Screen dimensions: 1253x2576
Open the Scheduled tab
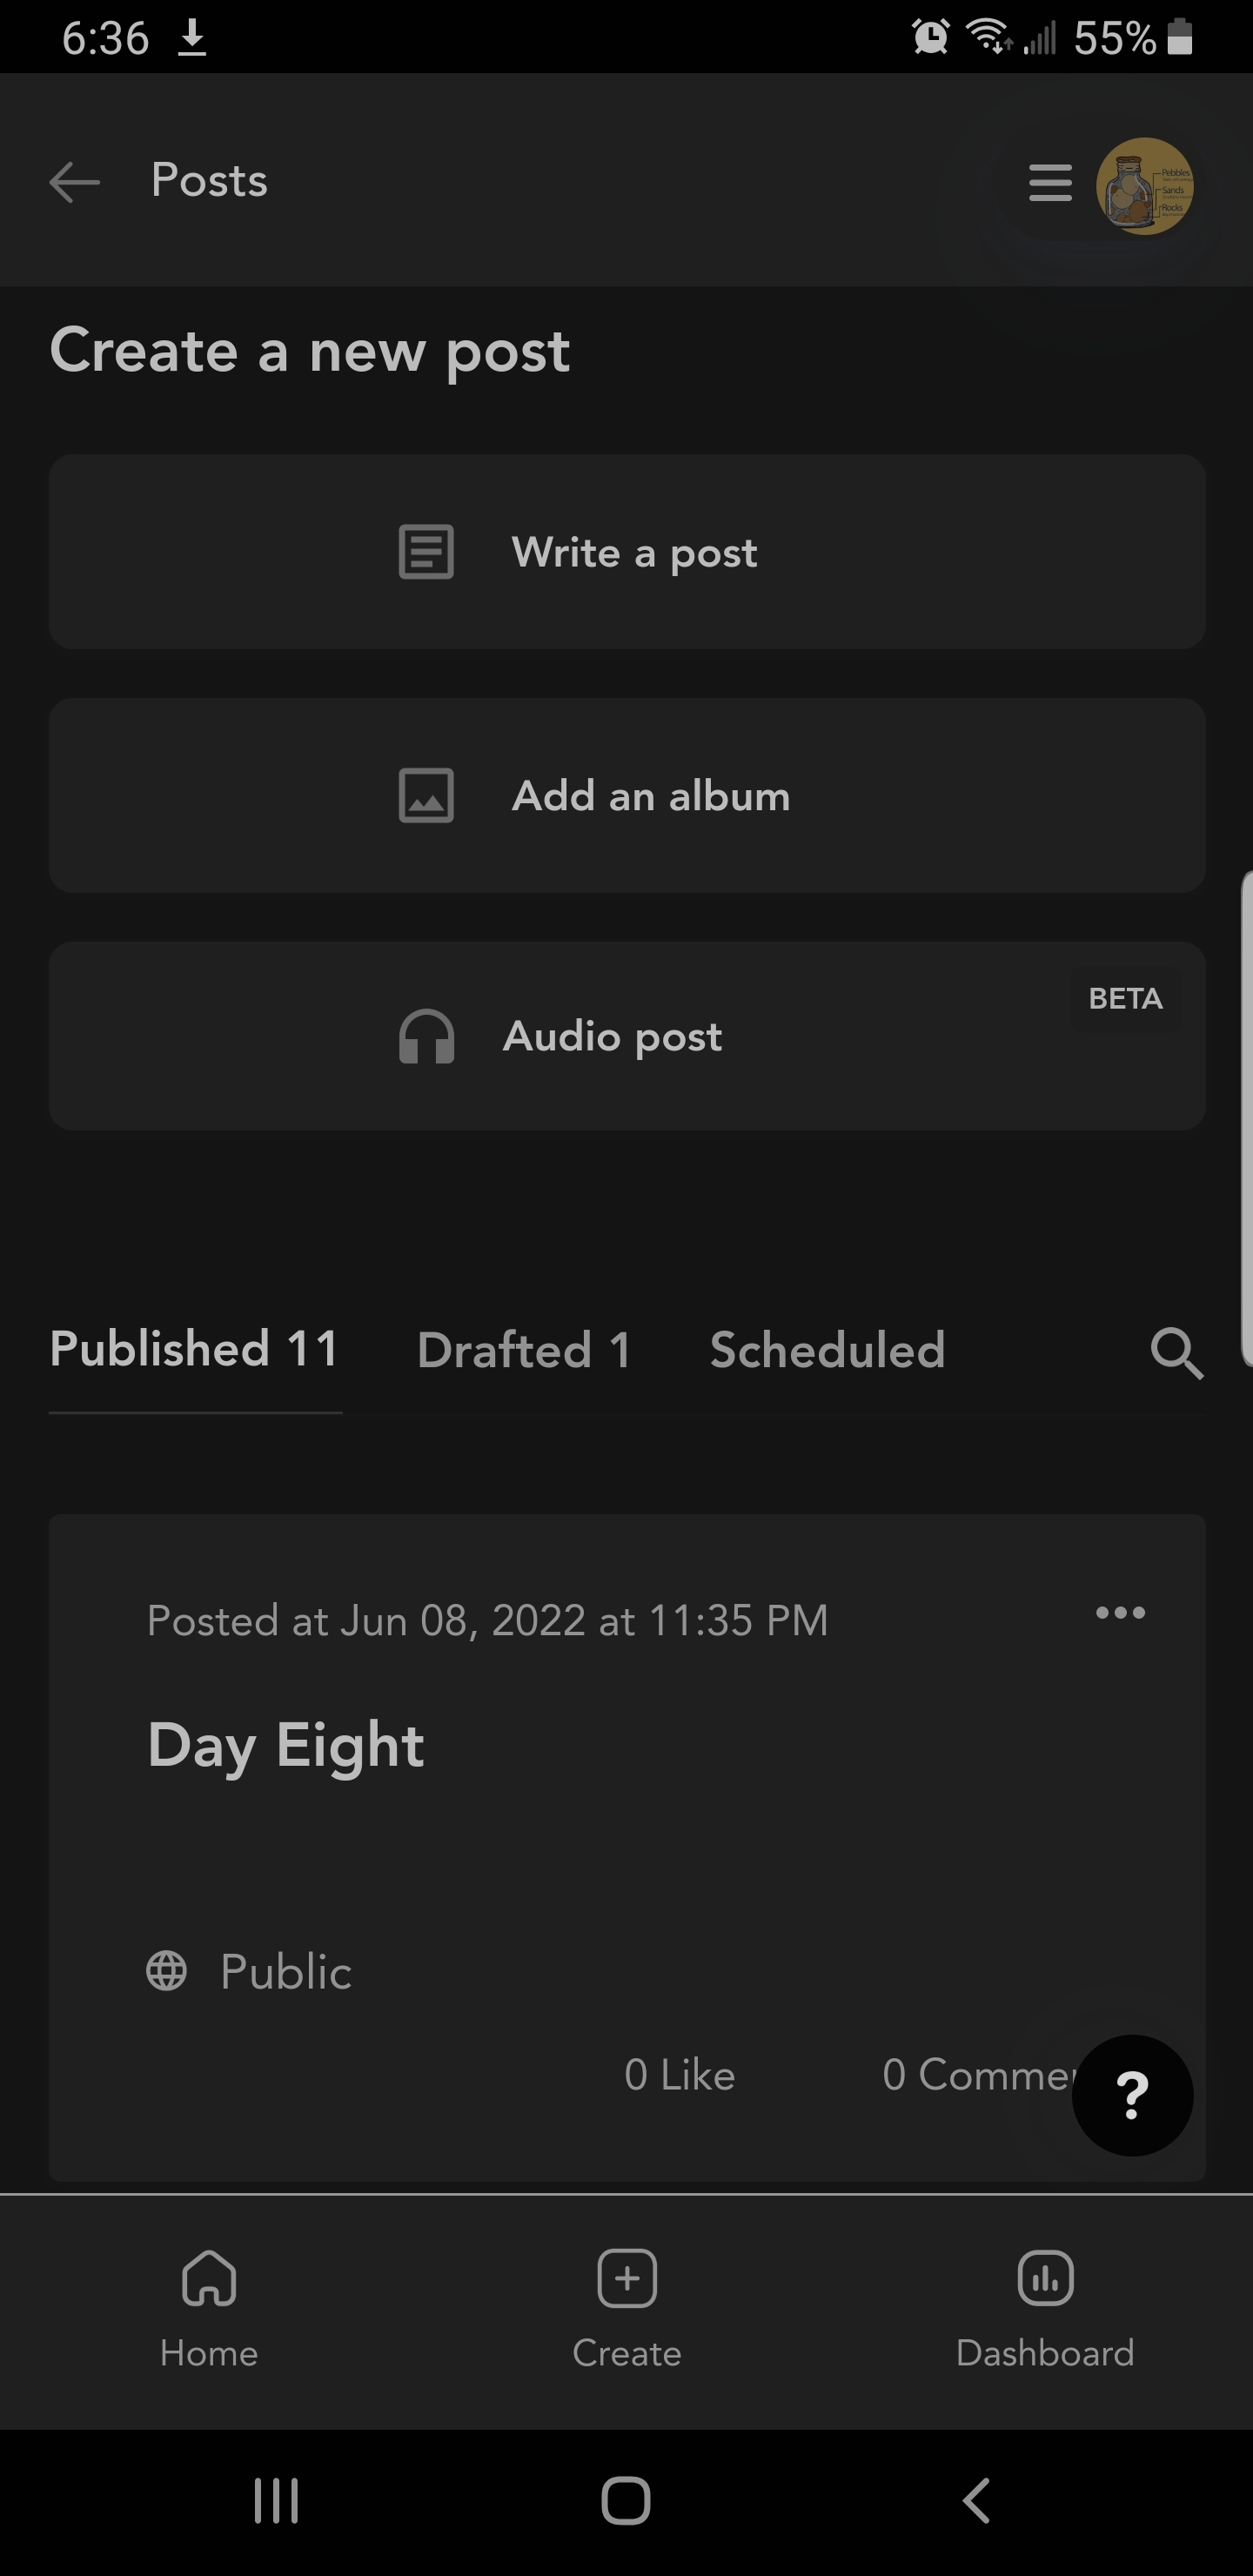click(827, 1350)
